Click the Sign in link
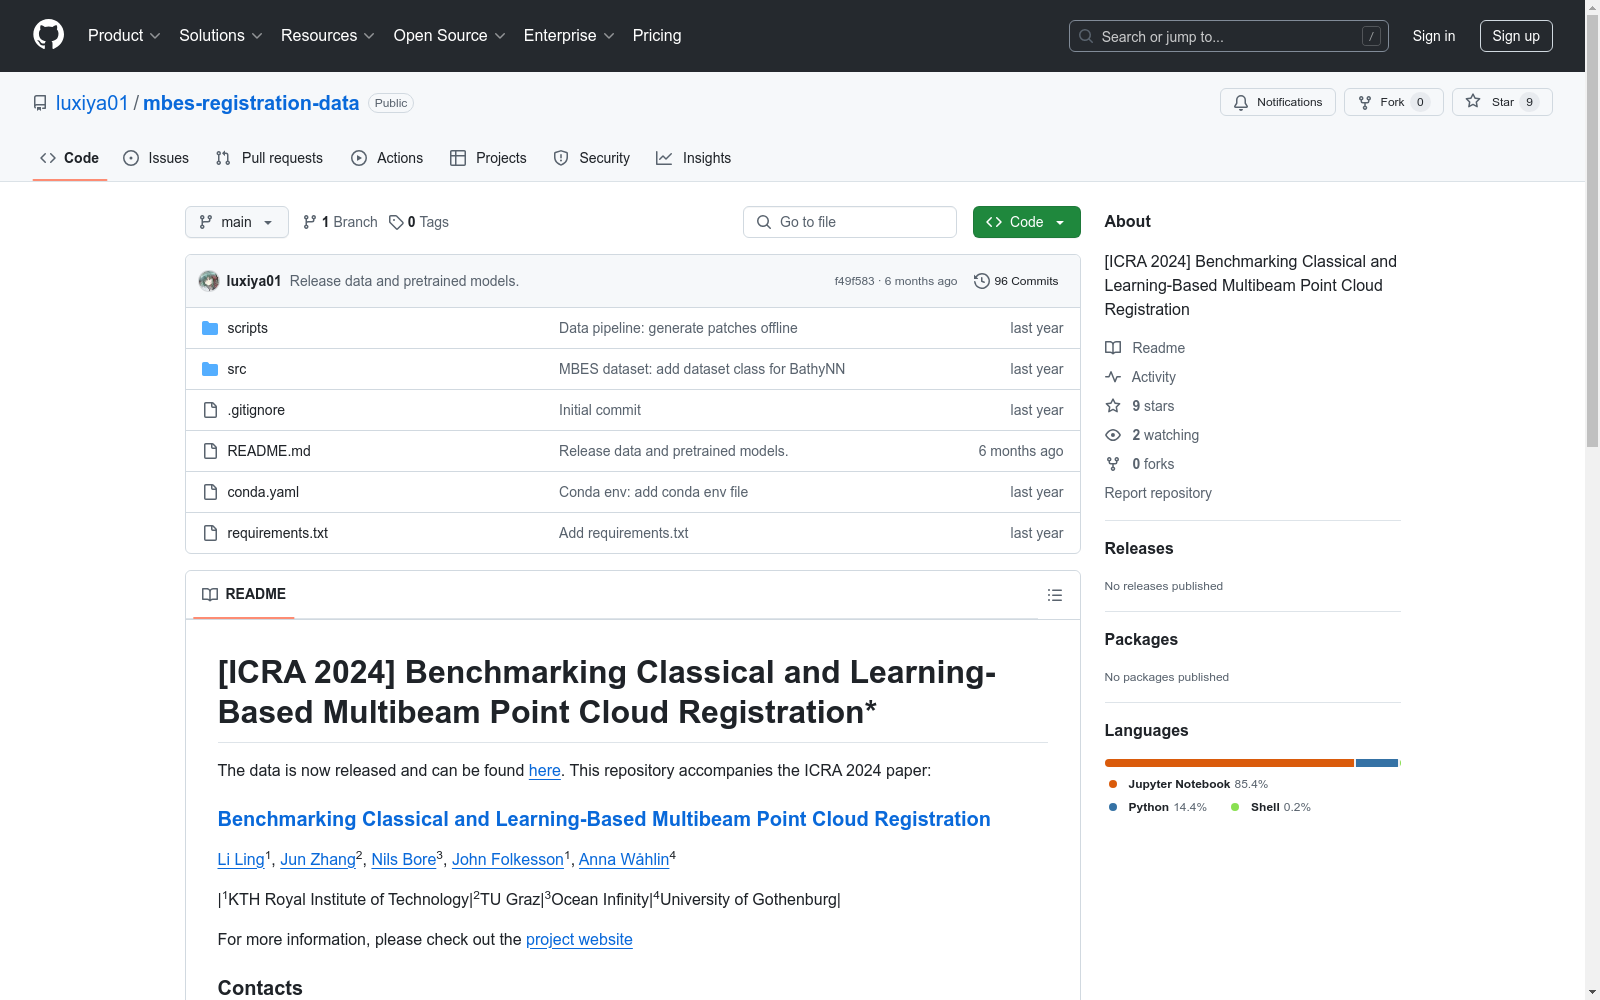The image size is (1600, 1000). coord(1433,36)
